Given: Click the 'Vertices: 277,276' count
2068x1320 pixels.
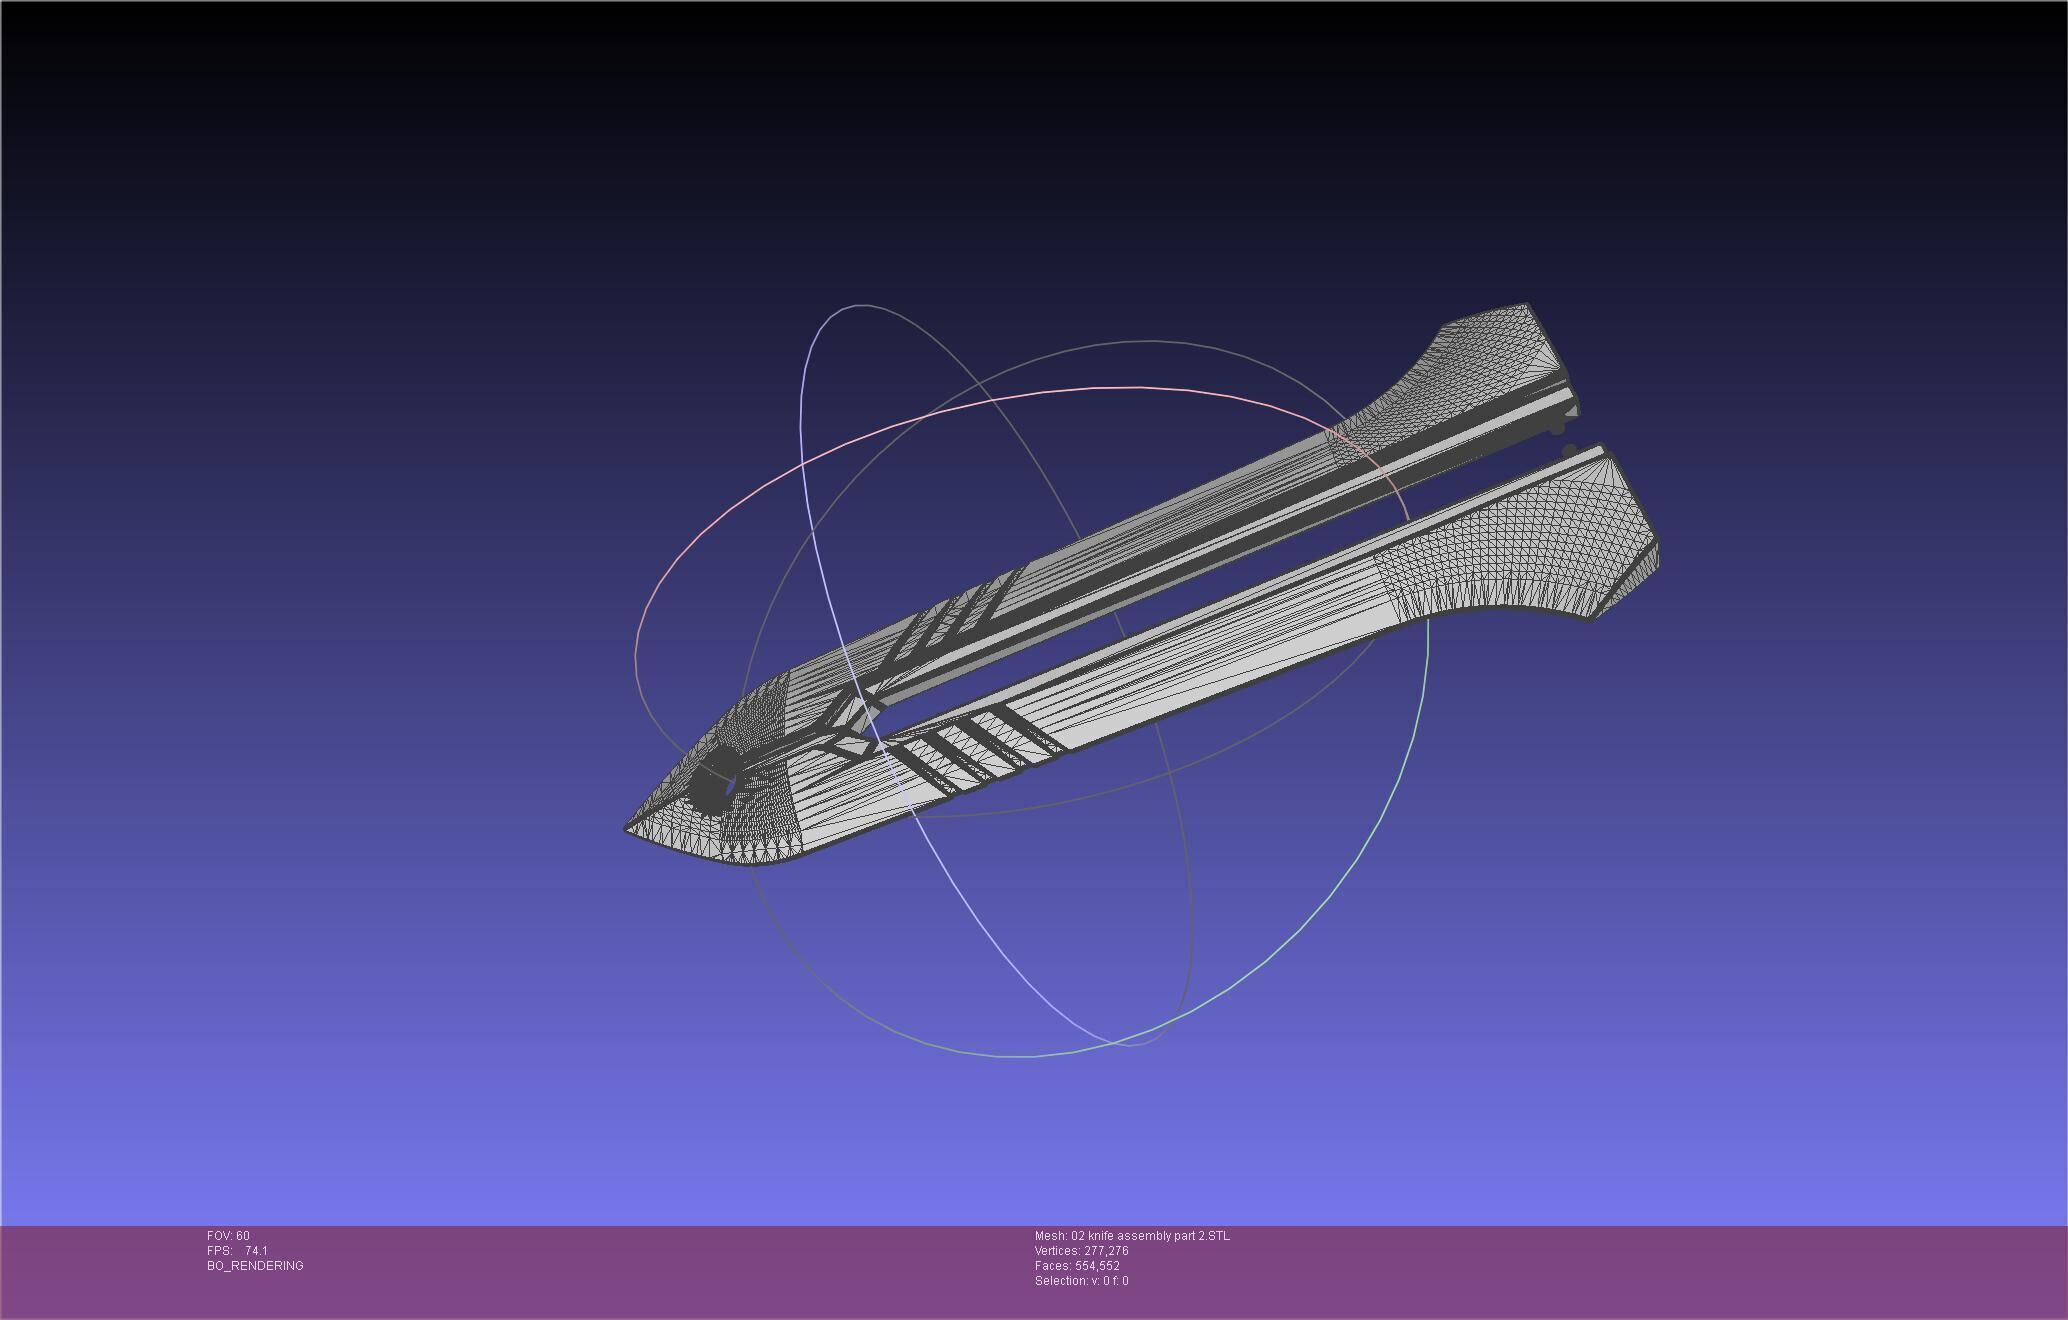Looking at the screenshot, I should pyautogui.click(x=1082, y=1251).
